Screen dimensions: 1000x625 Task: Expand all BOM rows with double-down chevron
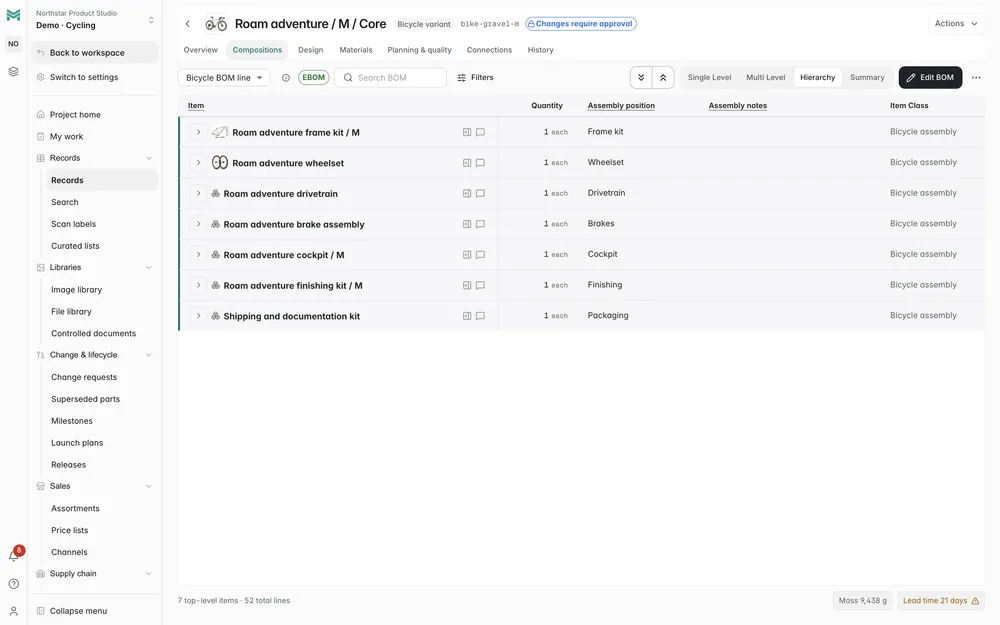coord(641,77)
